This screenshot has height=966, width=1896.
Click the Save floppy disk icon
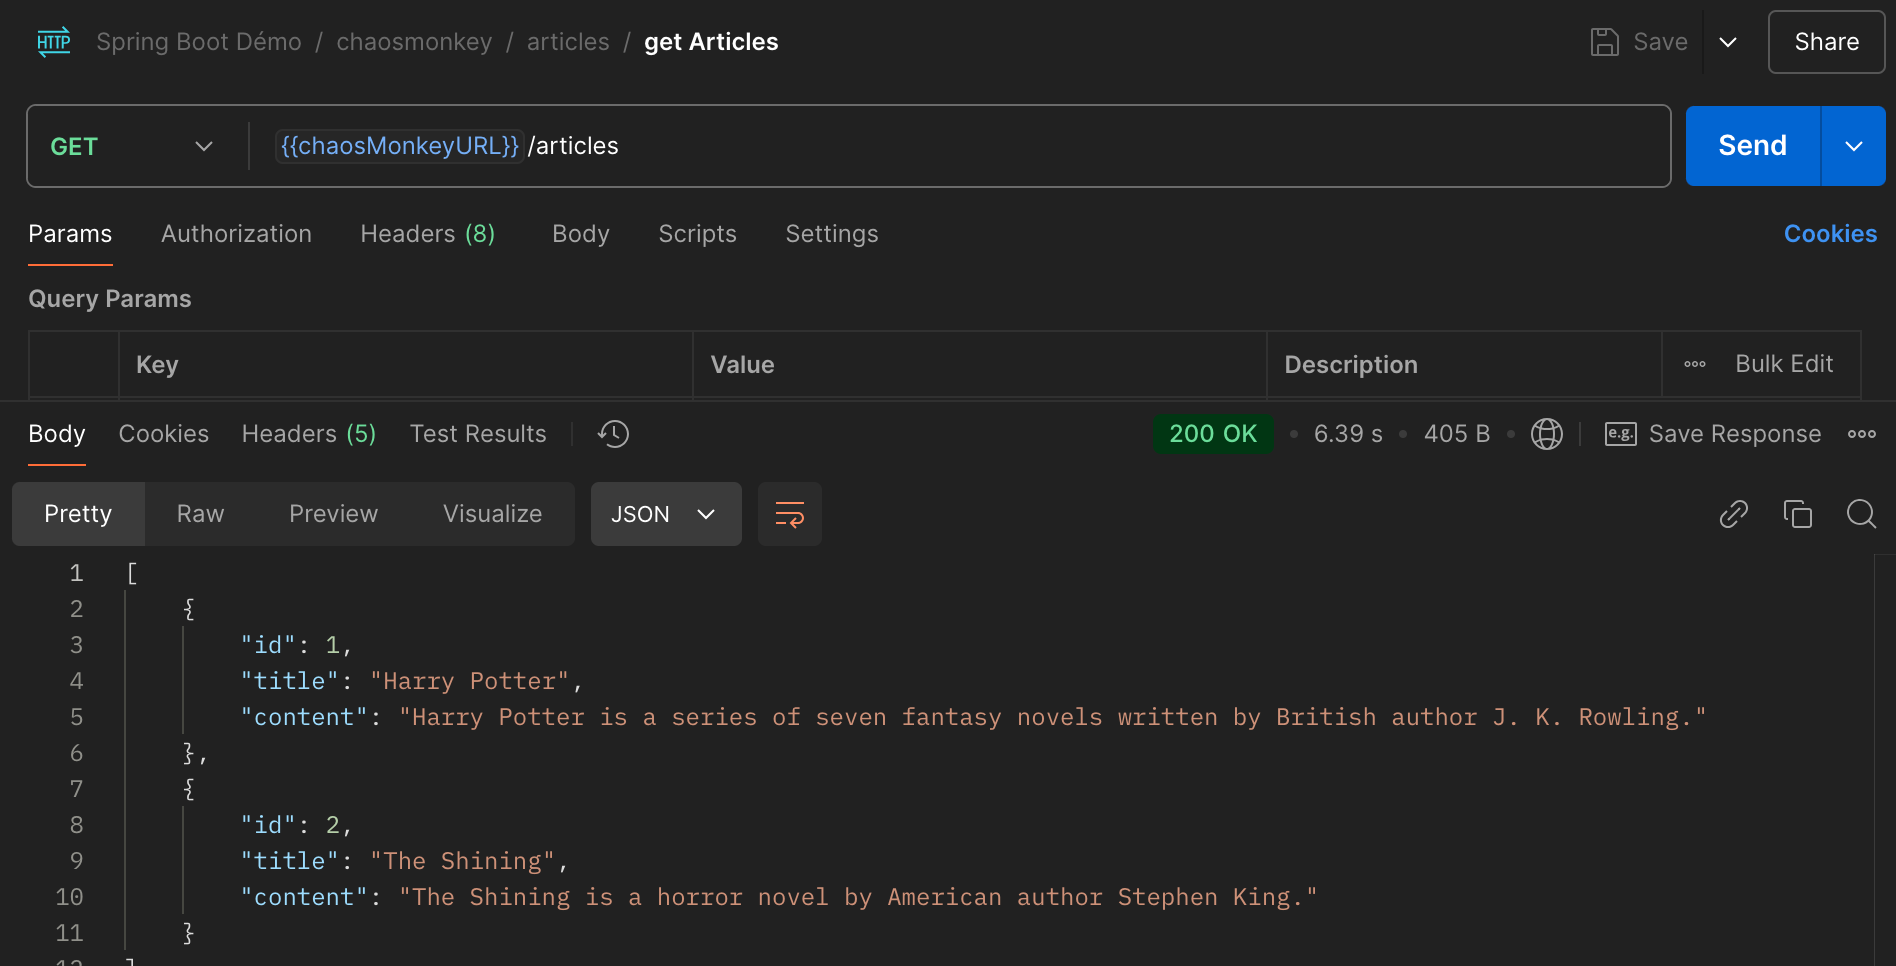(1604, 42)
